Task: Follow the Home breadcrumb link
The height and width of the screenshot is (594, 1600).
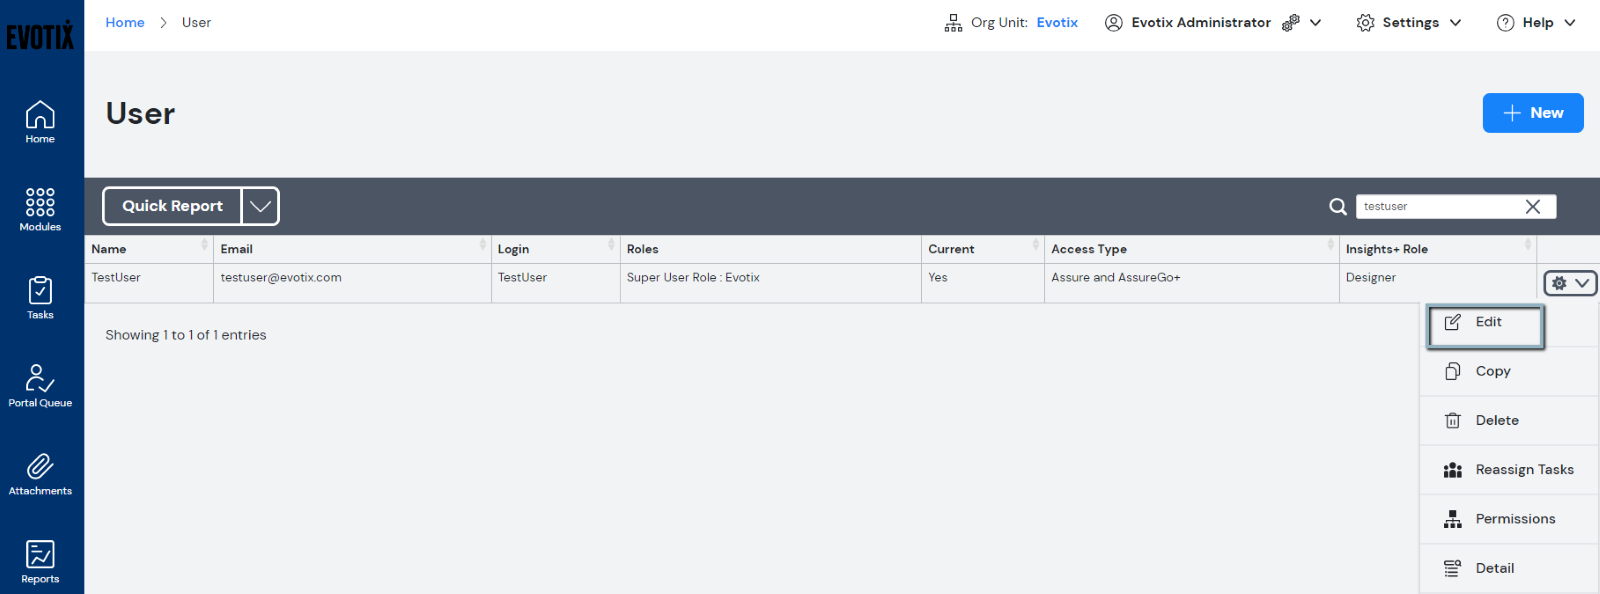Action: (125, 23)
